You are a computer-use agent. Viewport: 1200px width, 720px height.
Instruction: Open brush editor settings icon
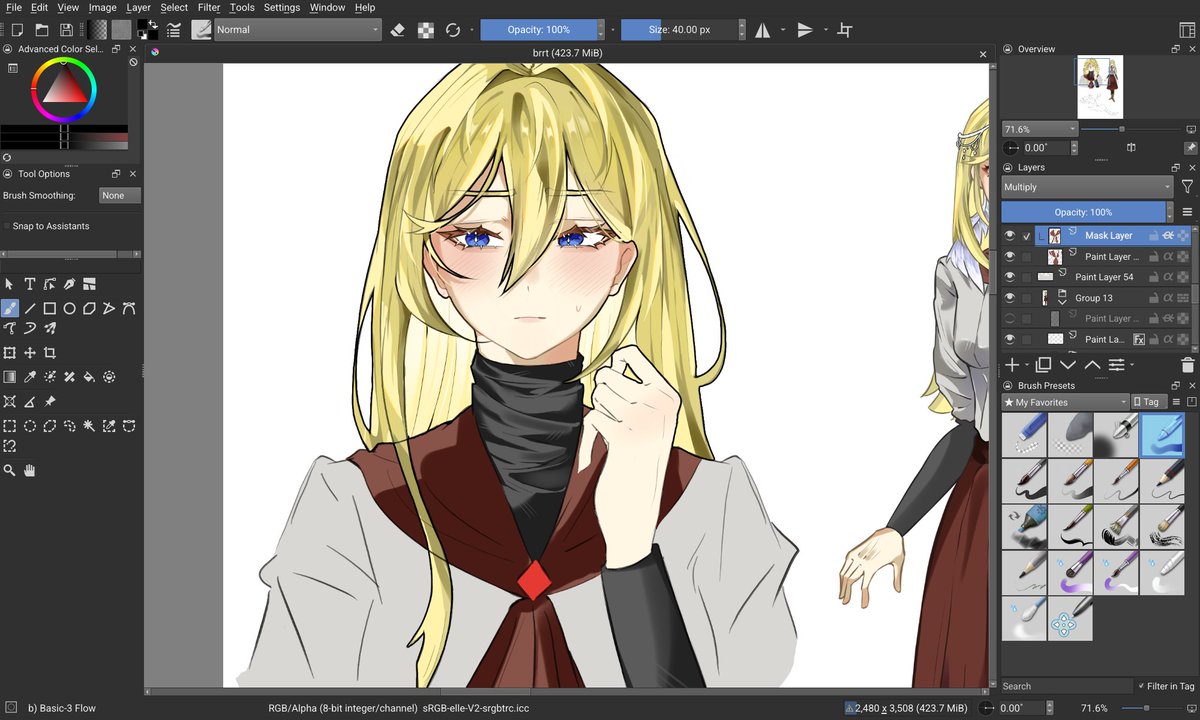coord(173,30)
